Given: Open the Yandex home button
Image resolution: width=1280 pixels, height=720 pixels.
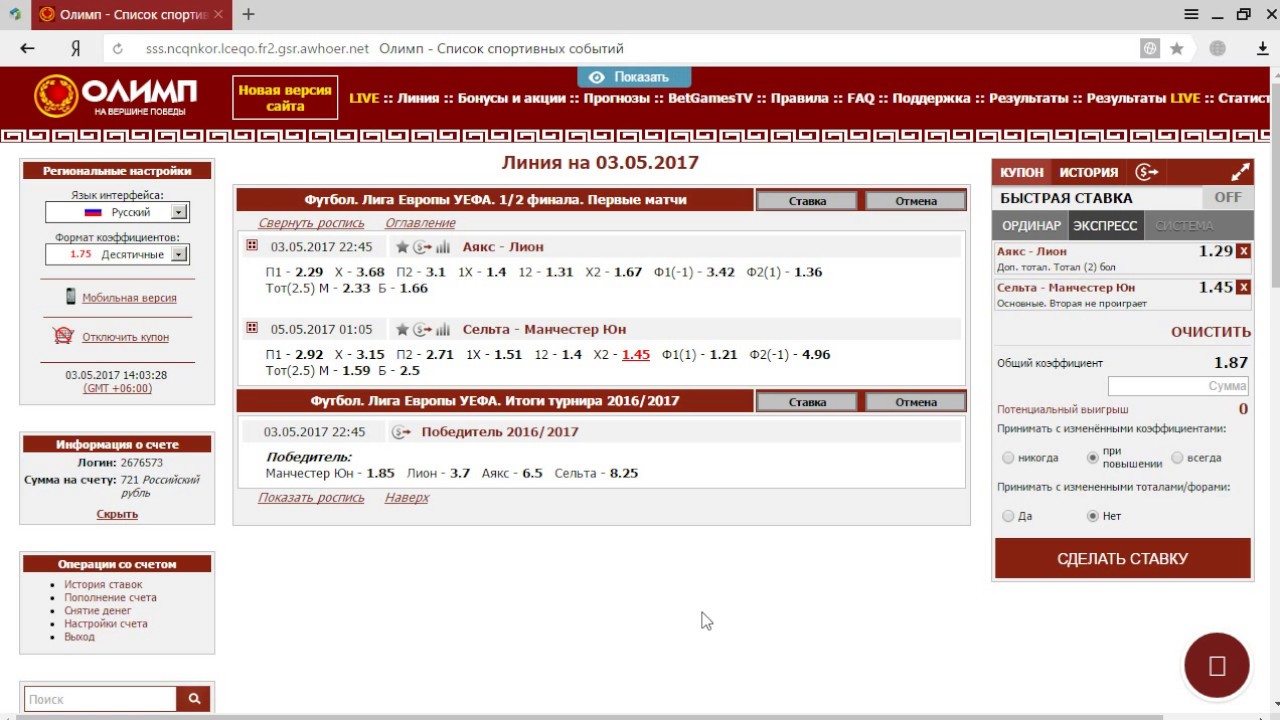Looking at the screenshot, I should coord(75,48).
